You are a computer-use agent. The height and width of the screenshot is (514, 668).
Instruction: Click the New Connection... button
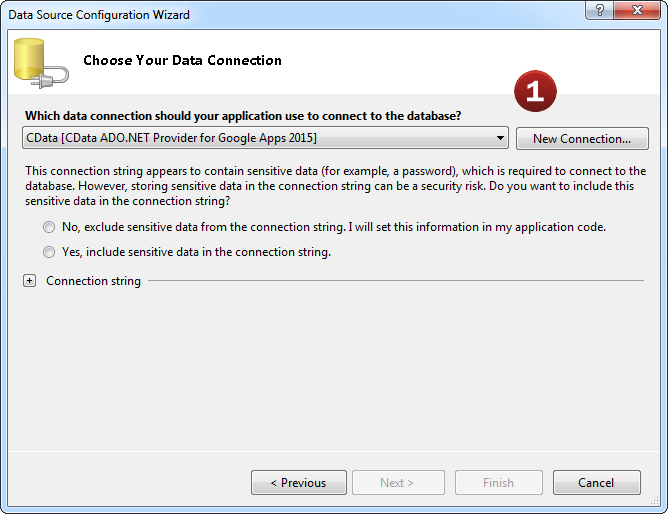click(x=582, y=139)
